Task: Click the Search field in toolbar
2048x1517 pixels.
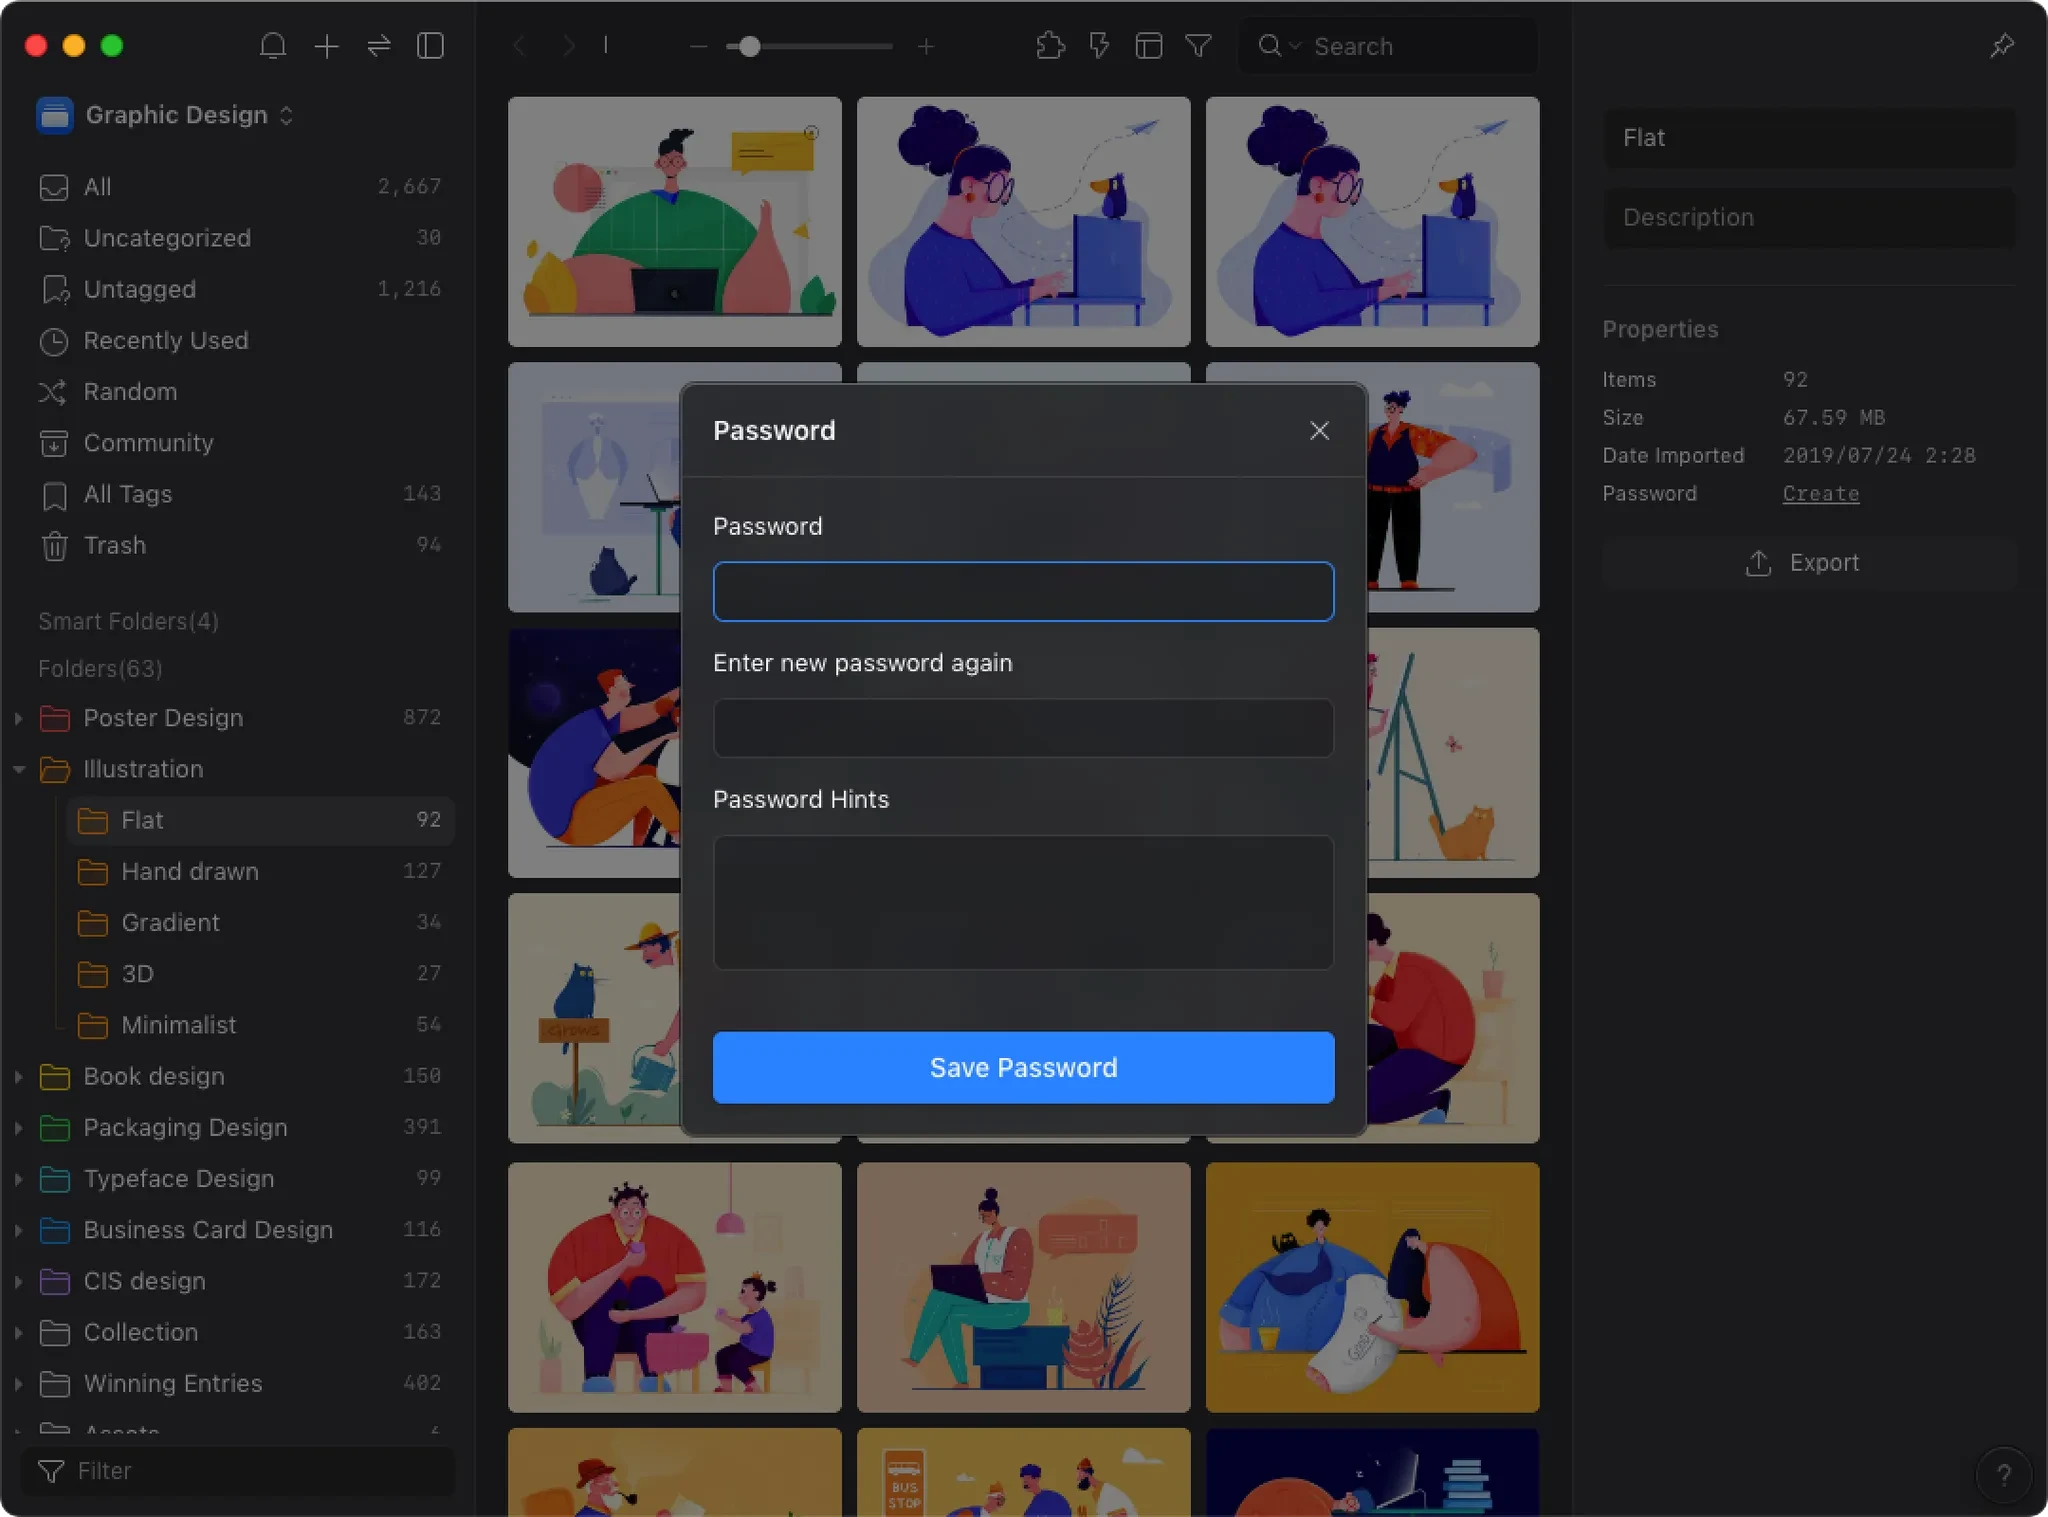Action: point(1387,46)
